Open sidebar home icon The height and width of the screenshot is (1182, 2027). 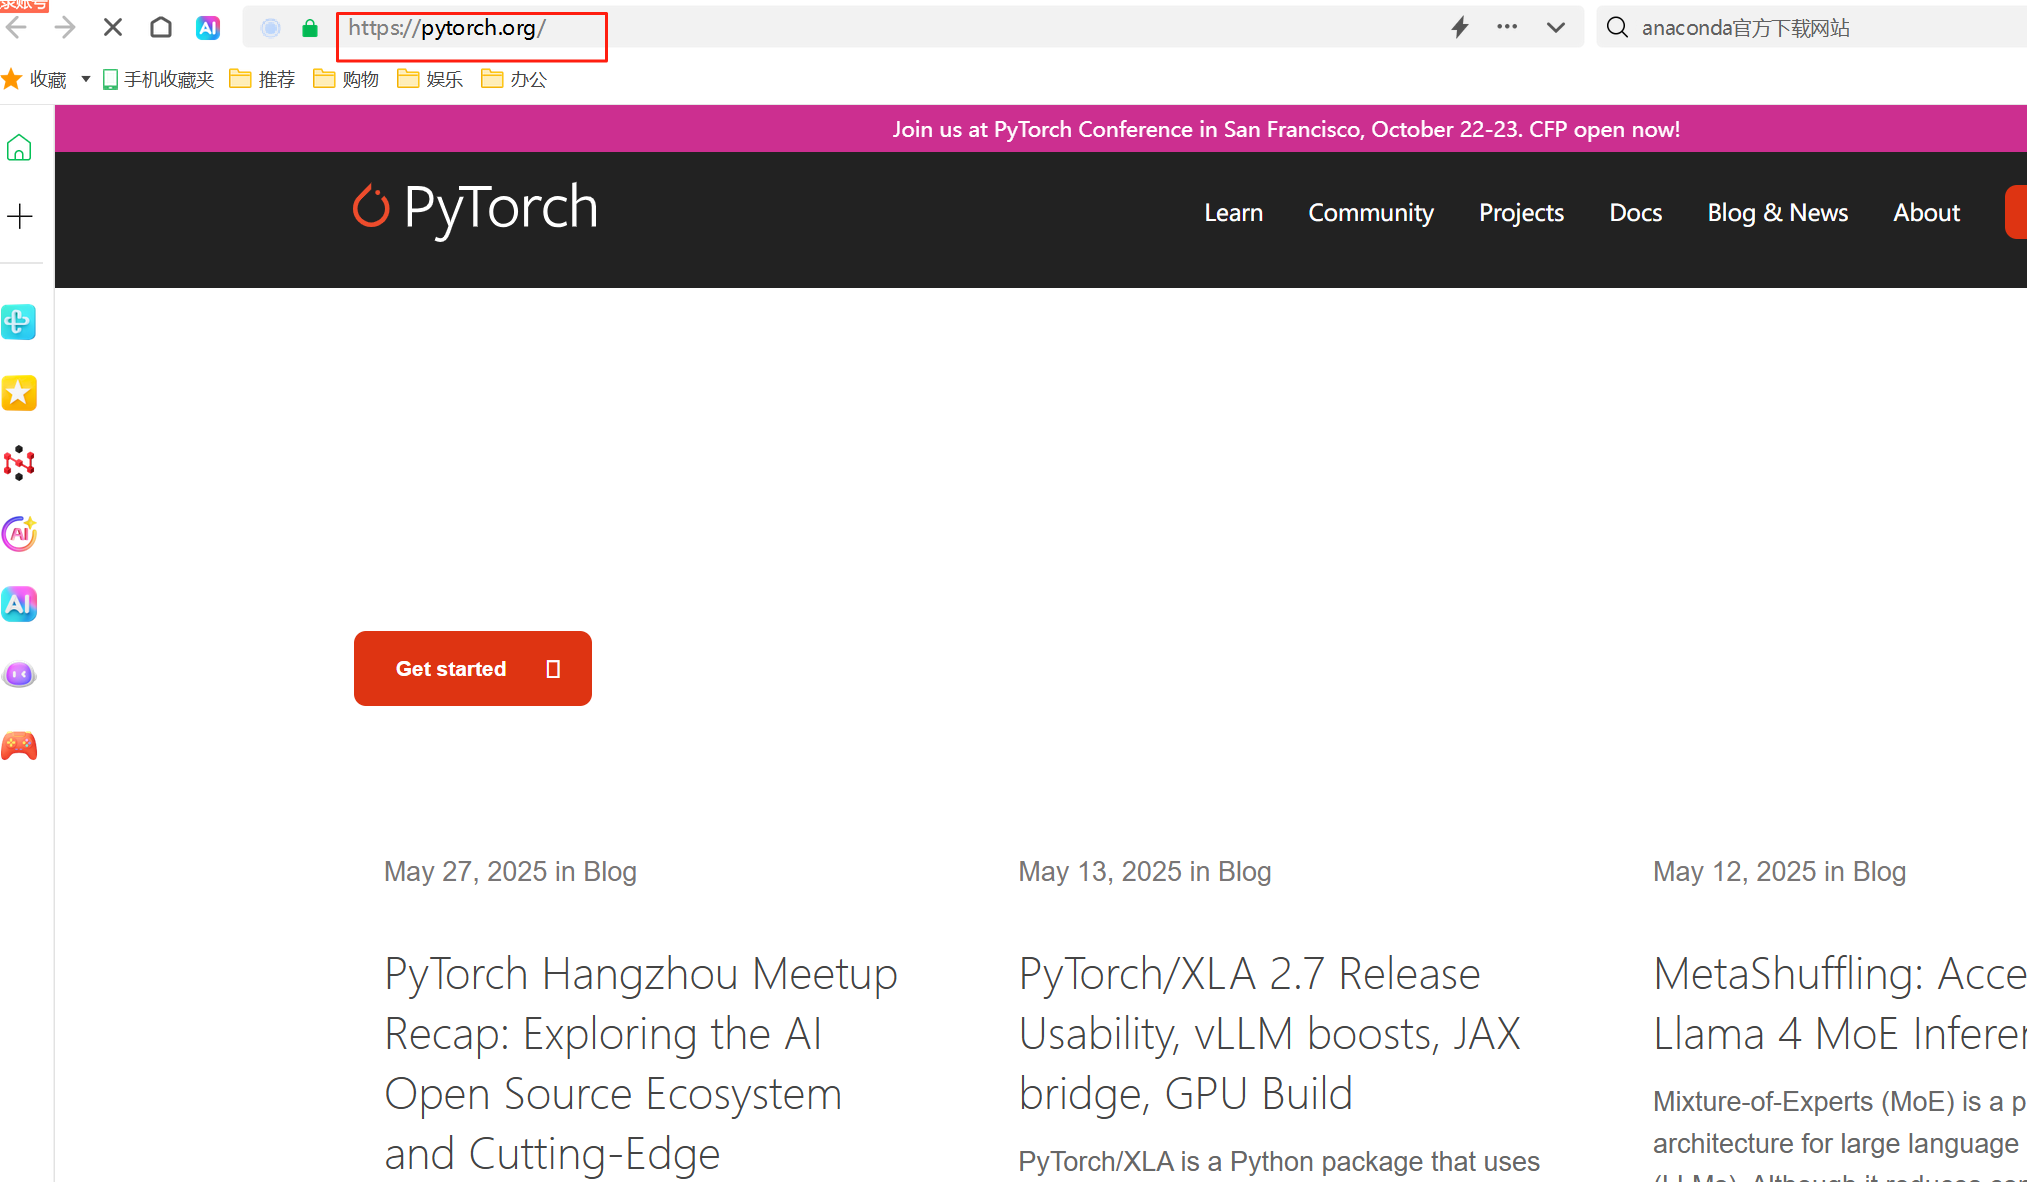(x=19, y=148)
